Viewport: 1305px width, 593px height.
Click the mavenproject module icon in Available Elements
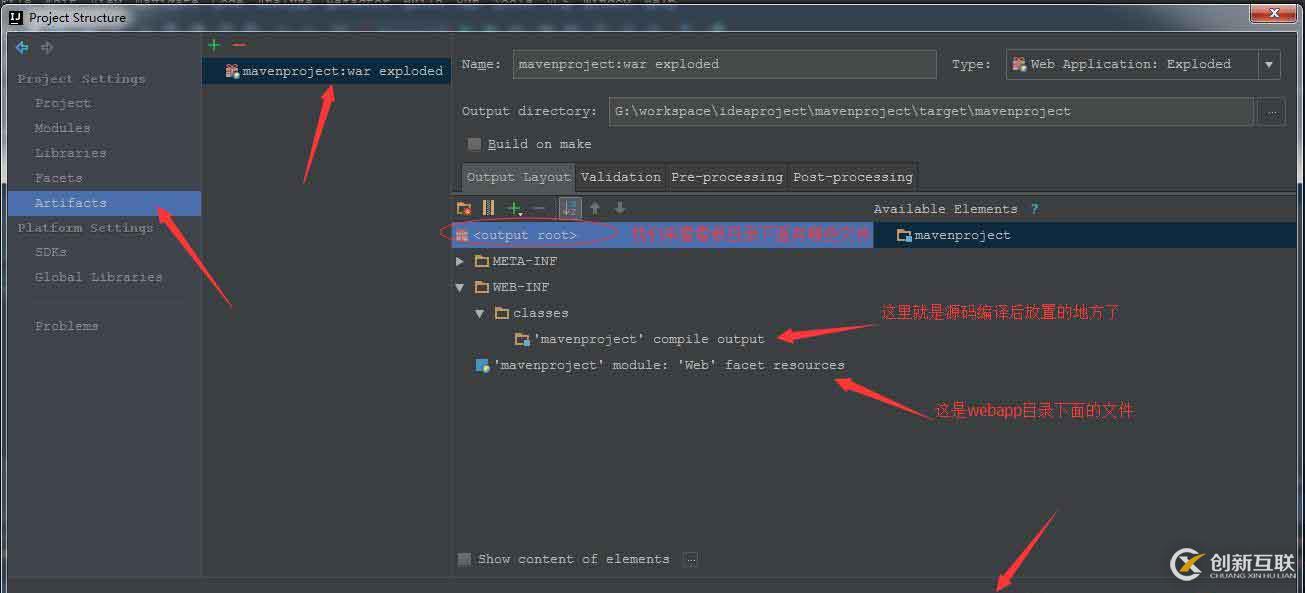tap(904, 235)
